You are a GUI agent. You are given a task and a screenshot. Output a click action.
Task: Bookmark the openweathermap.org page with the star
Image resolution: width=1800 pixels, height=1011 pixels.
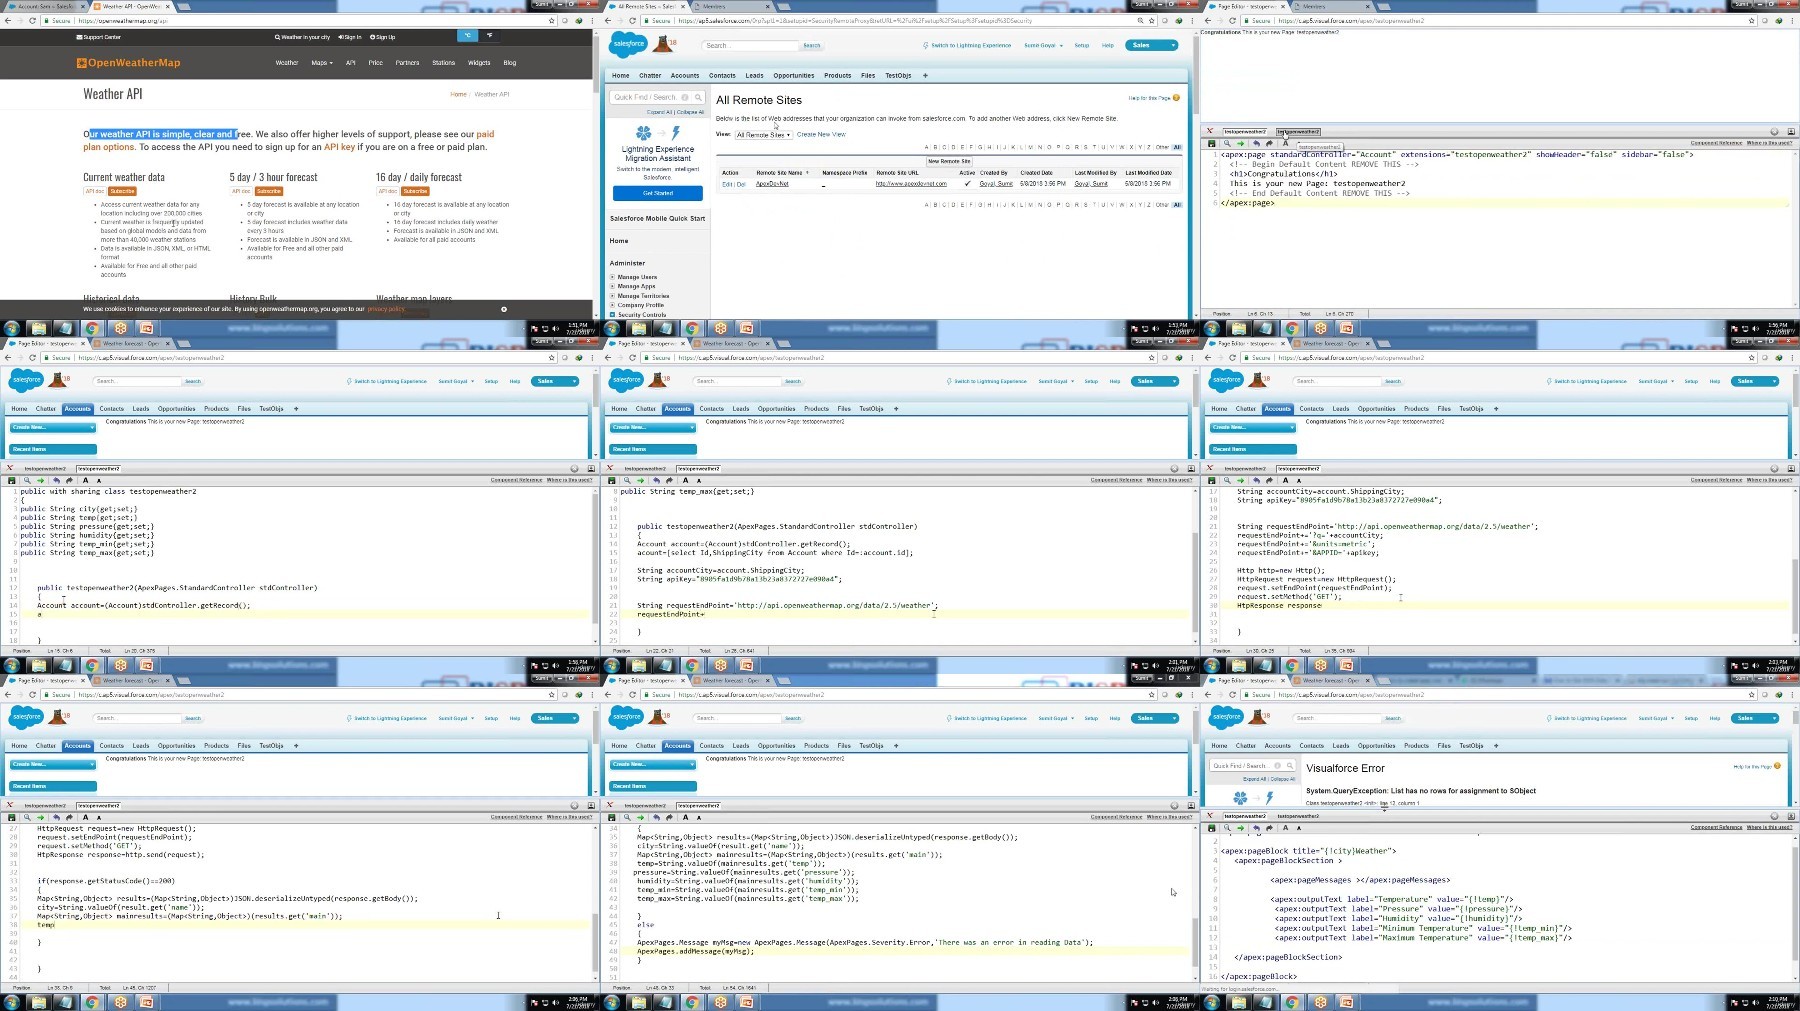(553, 20)
